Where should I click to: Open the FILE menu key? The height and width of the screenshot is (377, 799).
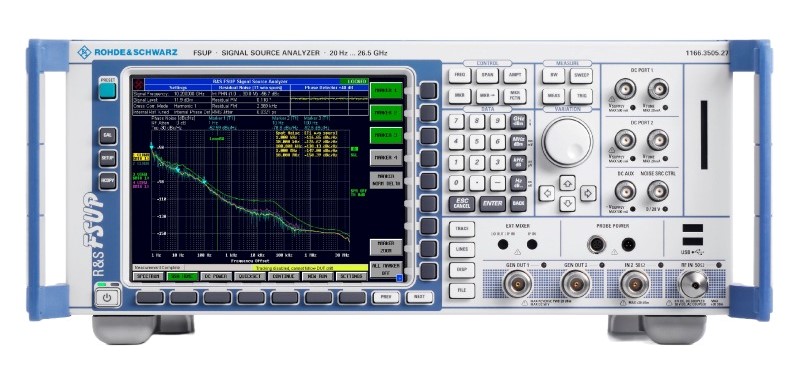click(462, 290)
